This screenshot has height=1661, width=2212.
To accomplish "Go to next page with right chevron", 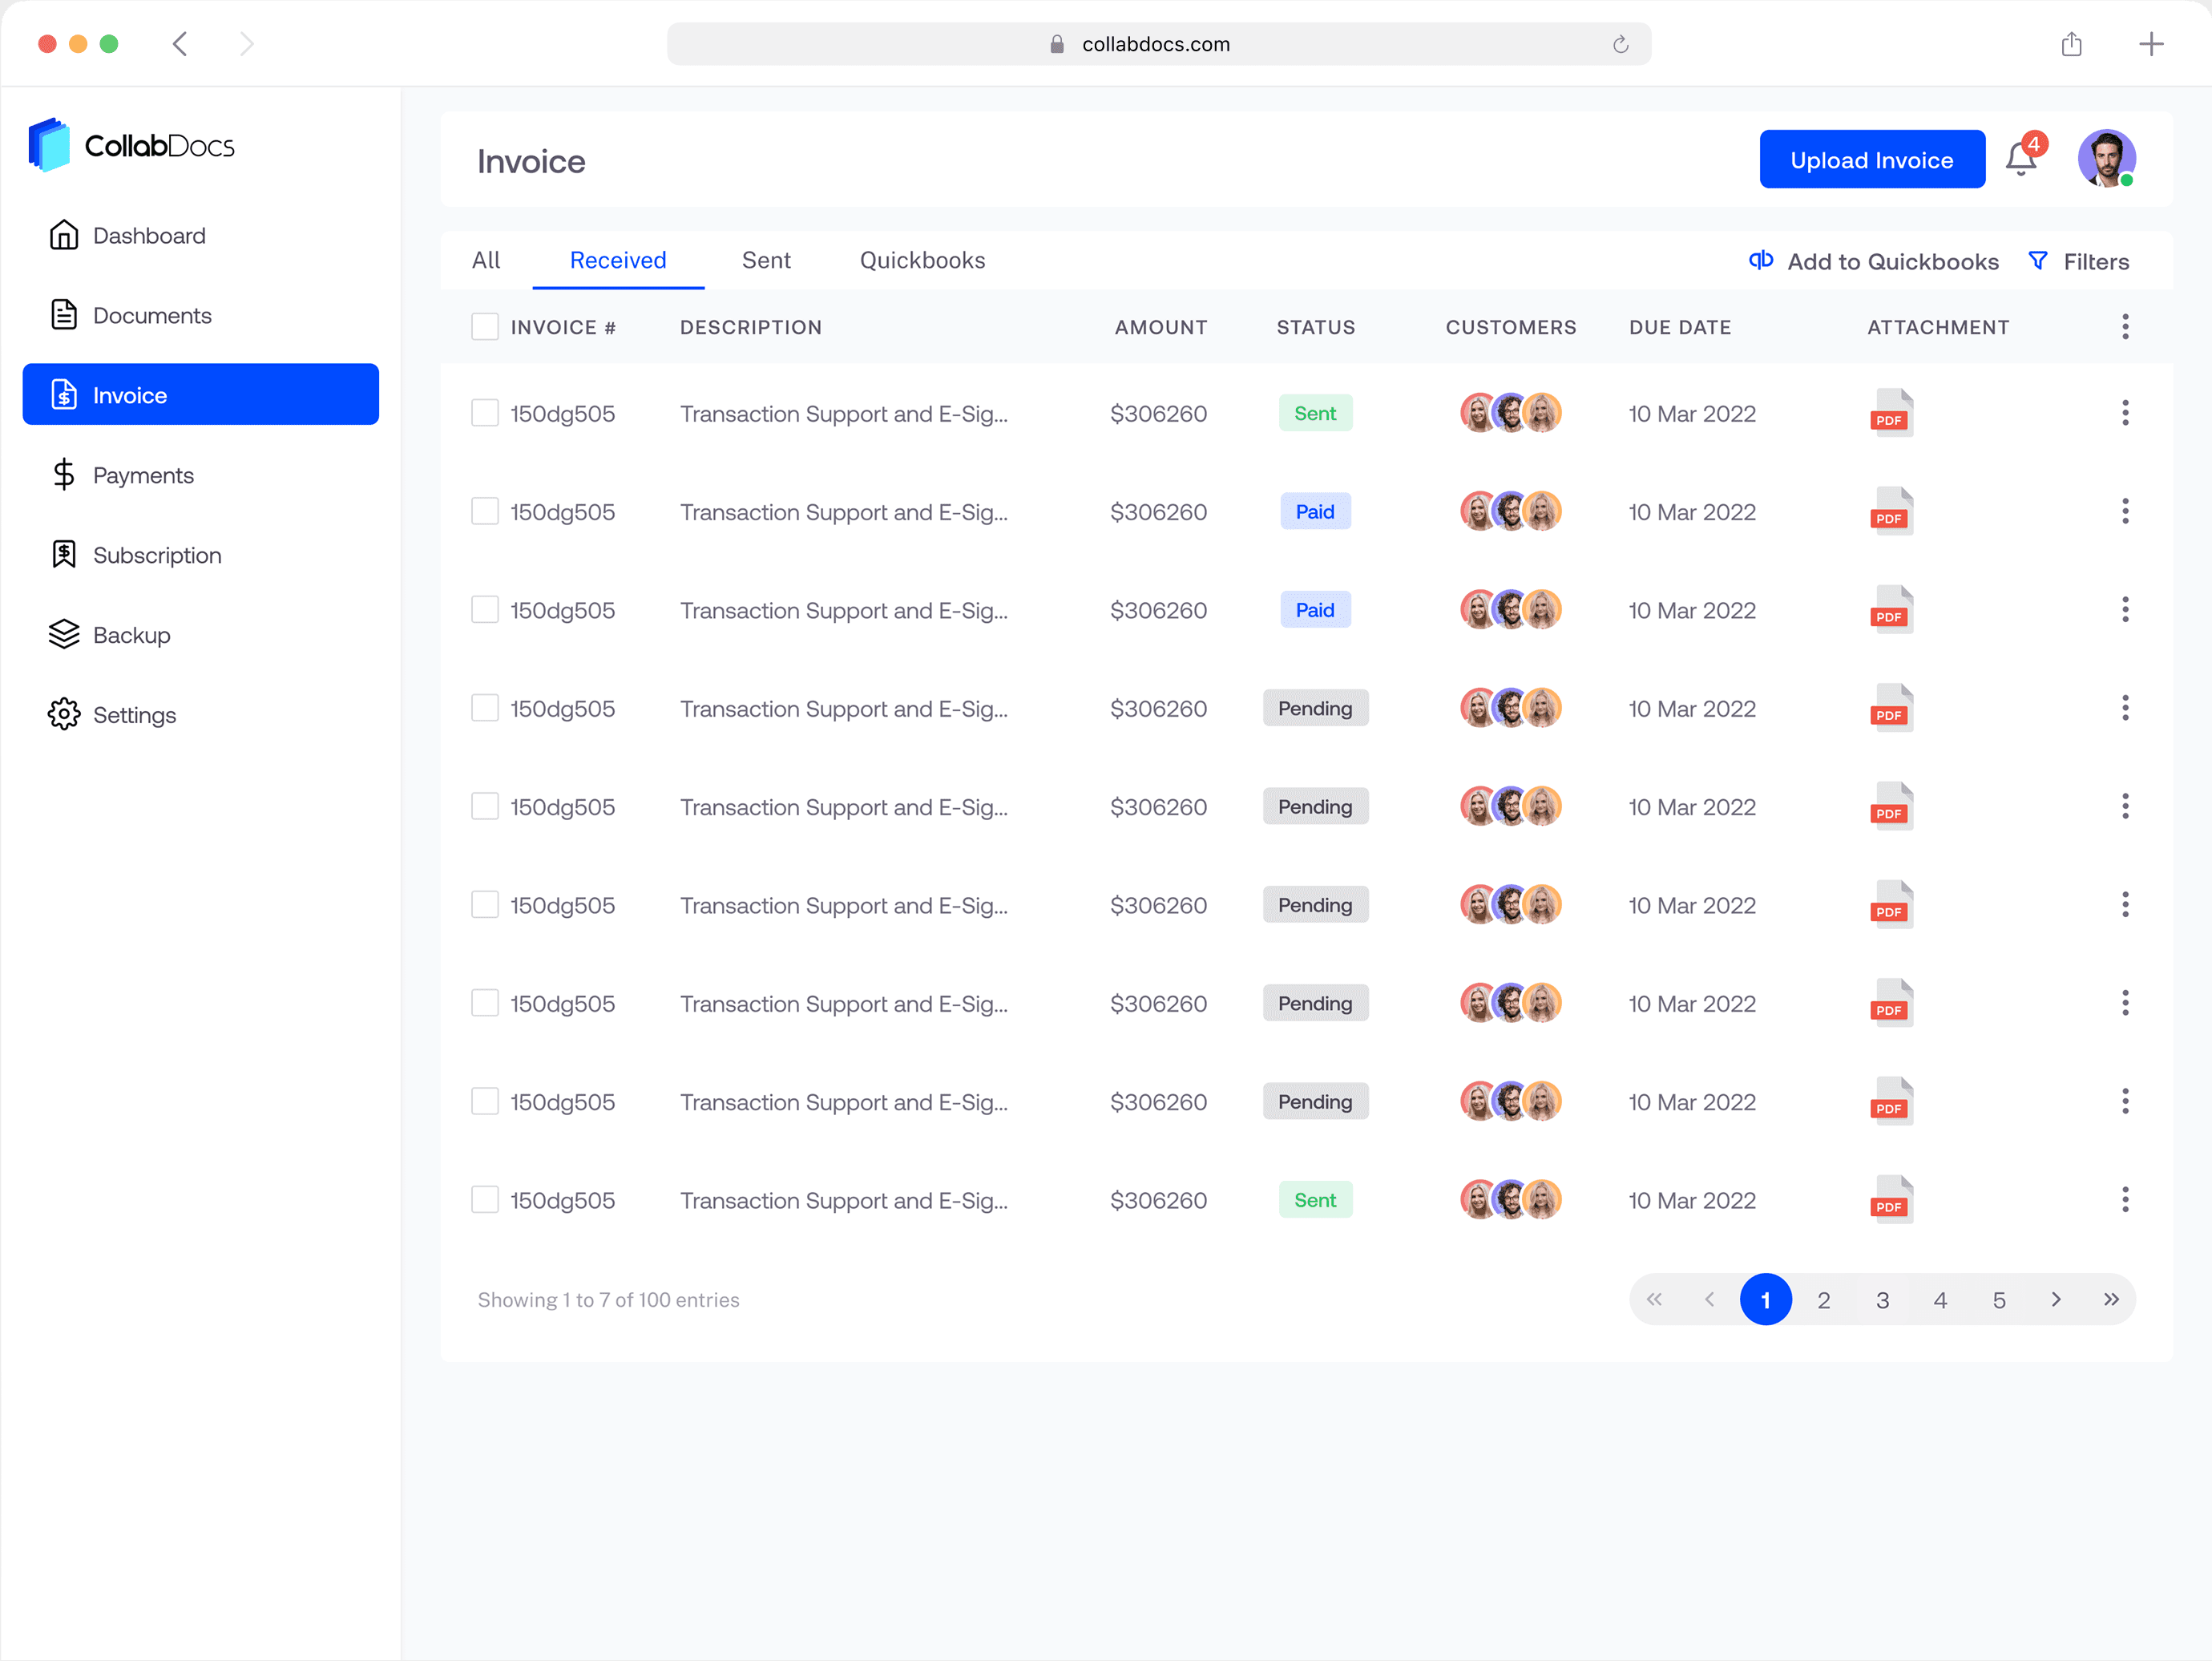I will tap(2056, 1299).
